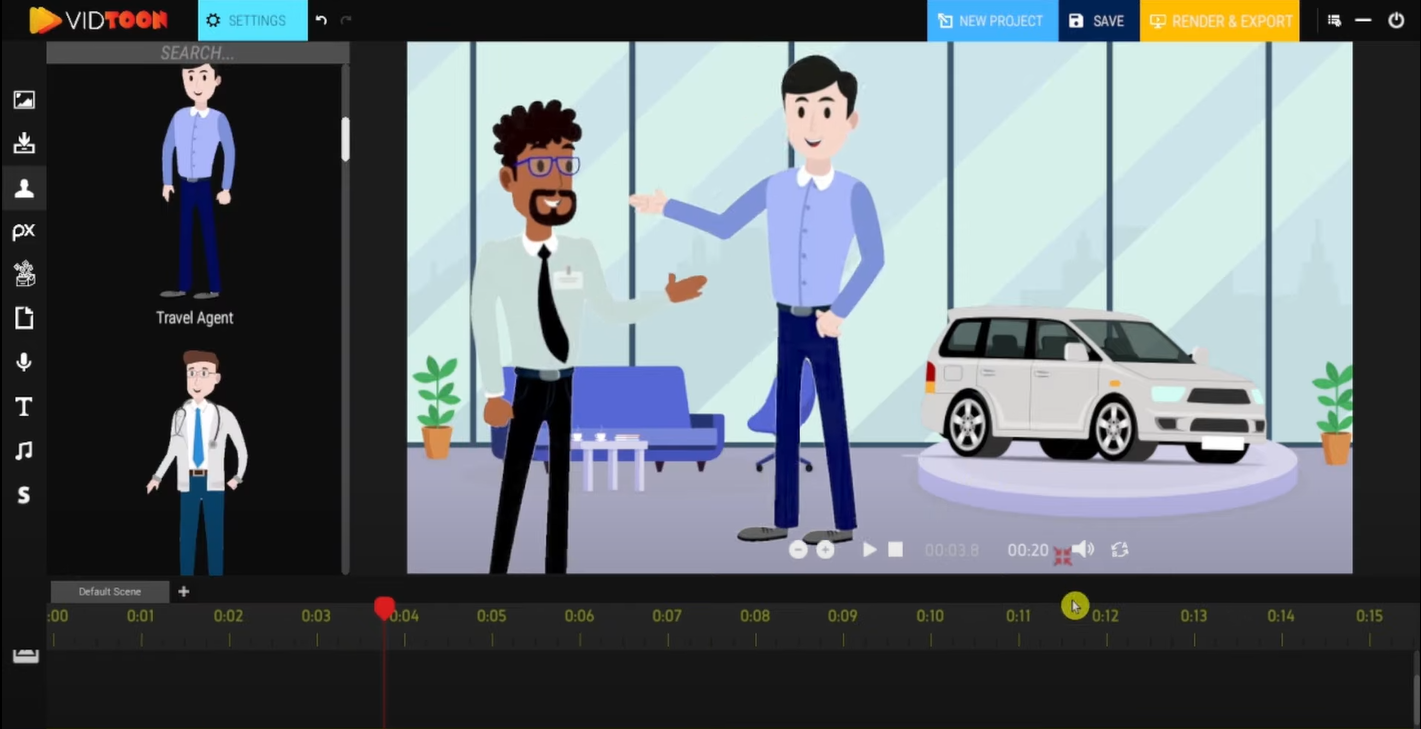Zoom out canvas with minus button

click(x=797, y=550)
